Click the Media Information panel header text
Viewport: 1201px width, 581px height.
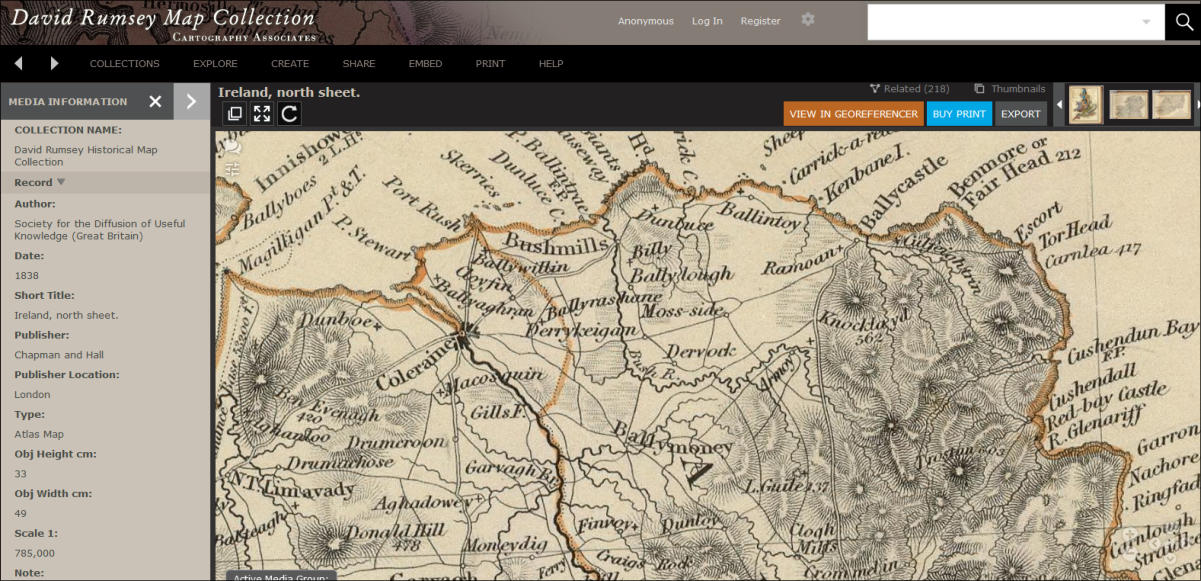pos(68,101)
